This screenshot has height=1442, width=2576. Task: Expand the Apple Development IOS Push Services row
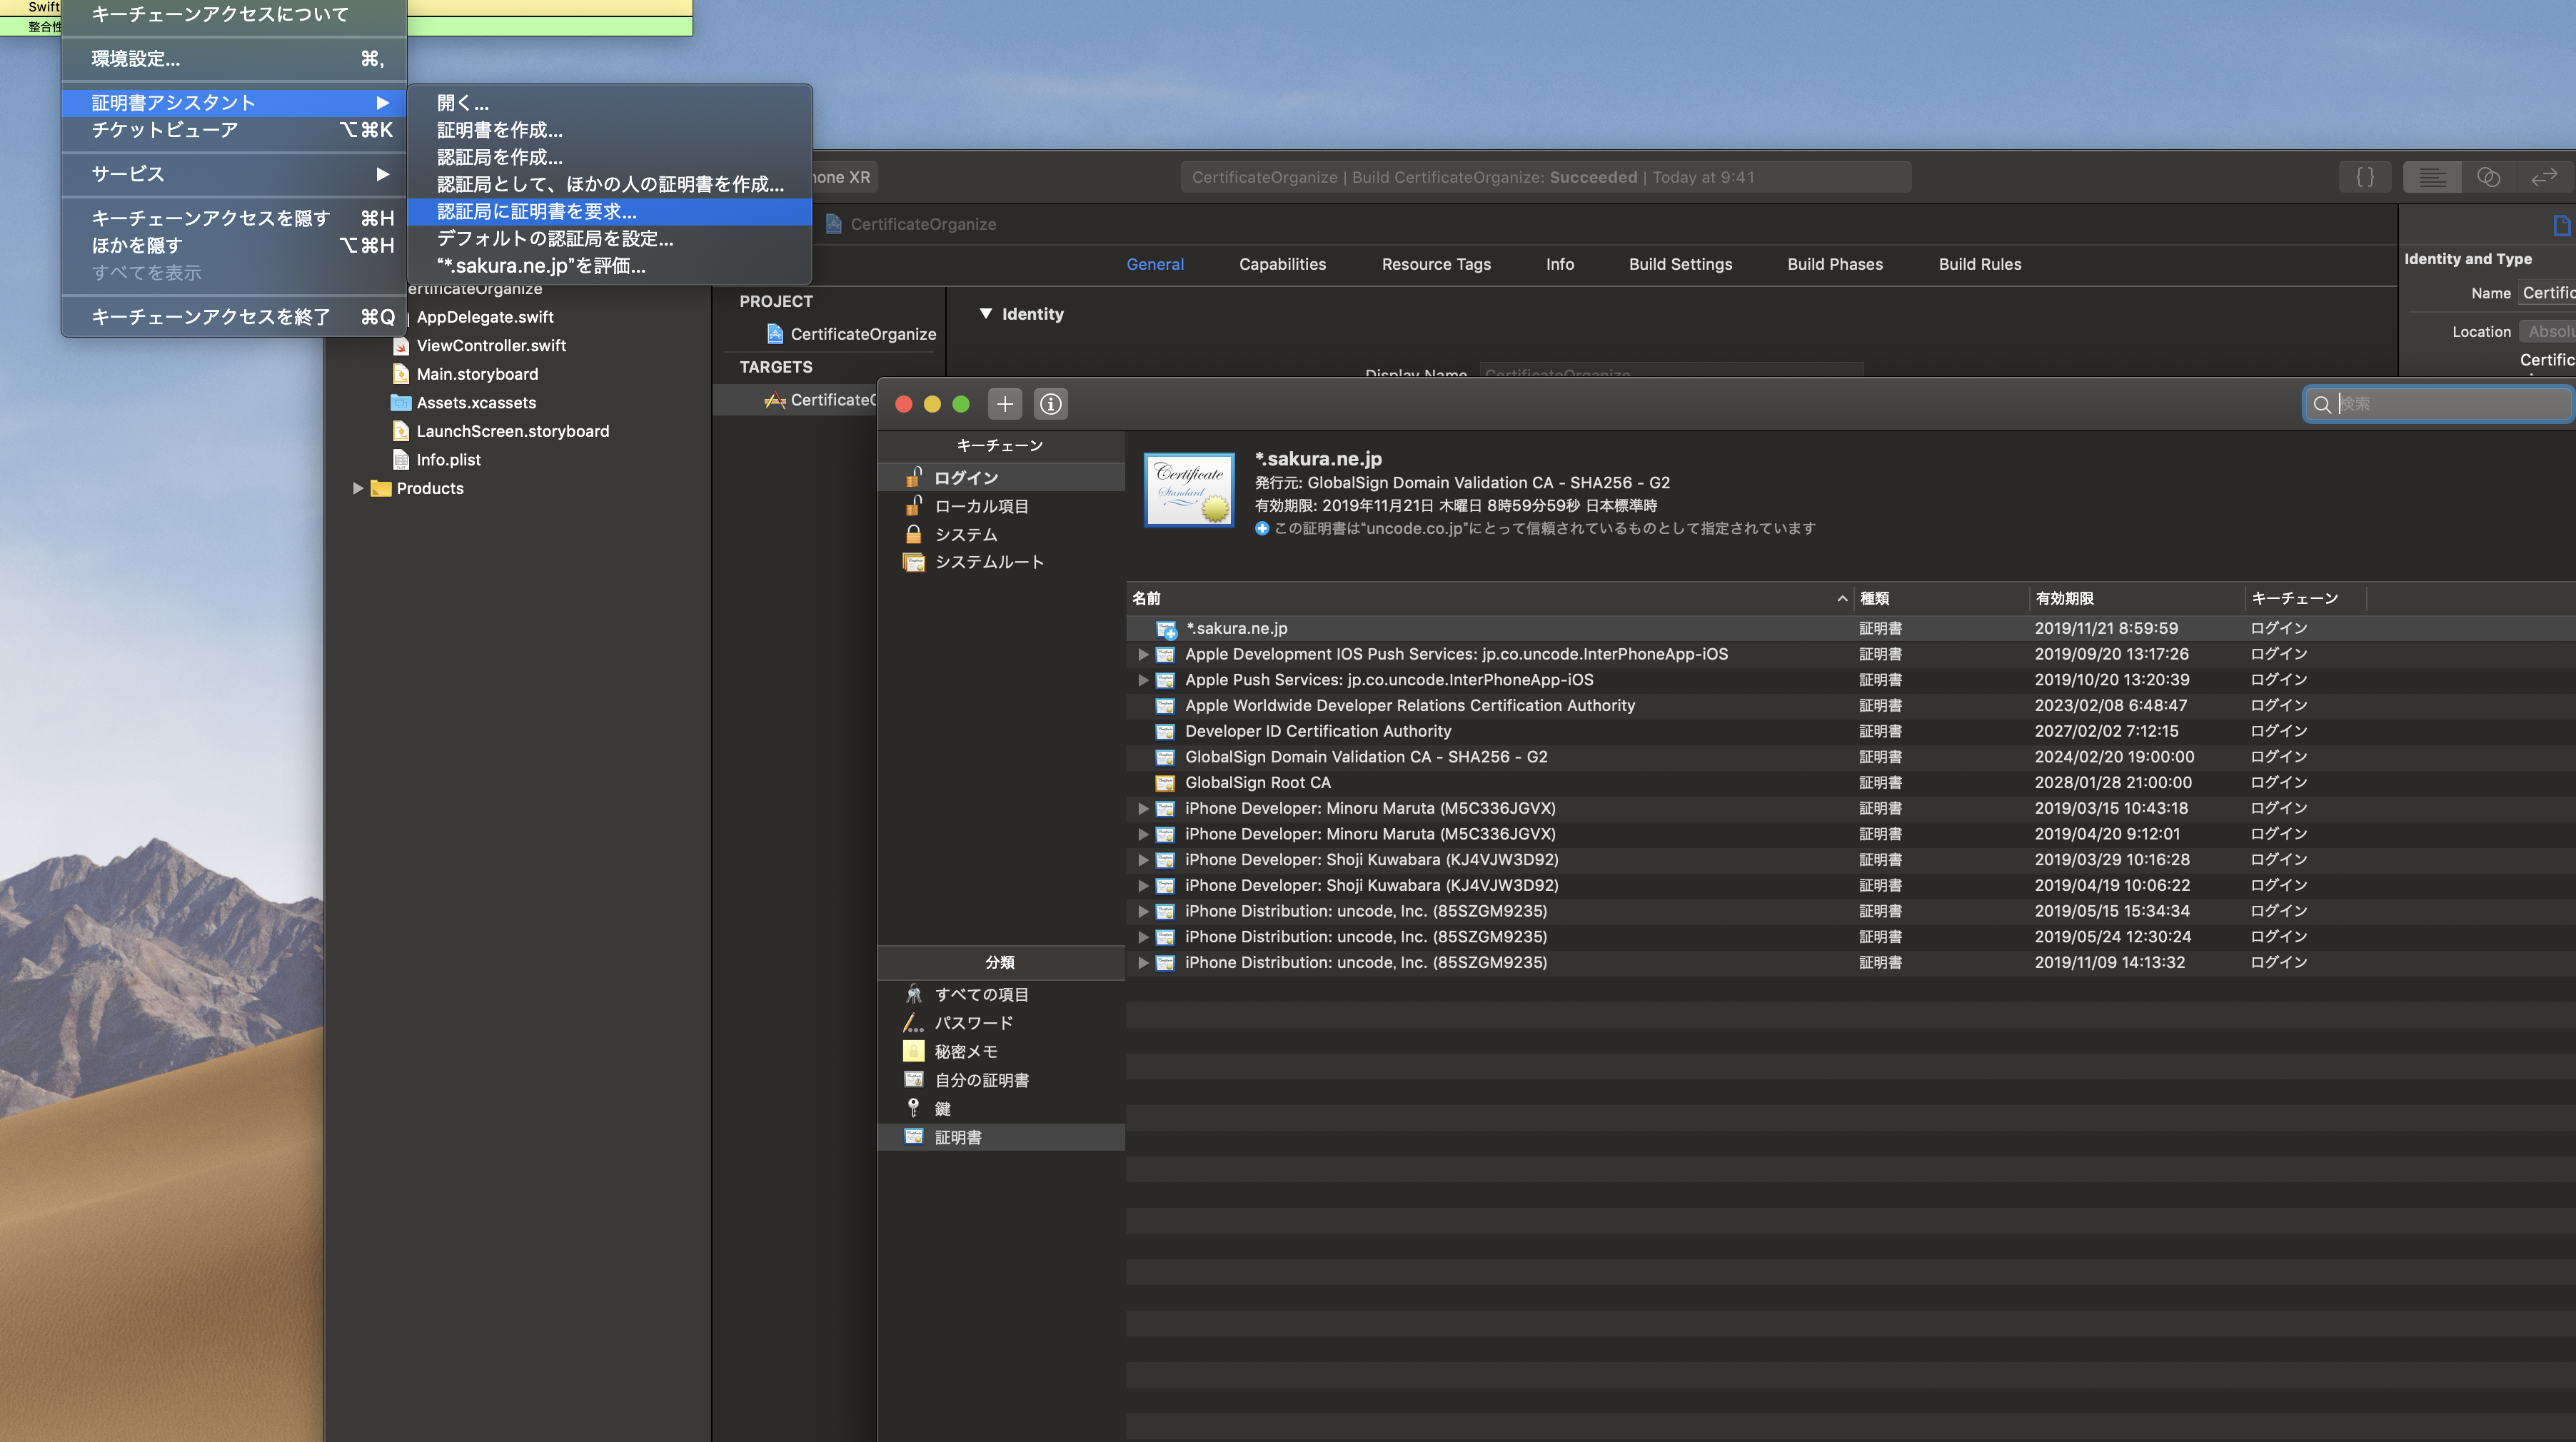[1143, 654]
